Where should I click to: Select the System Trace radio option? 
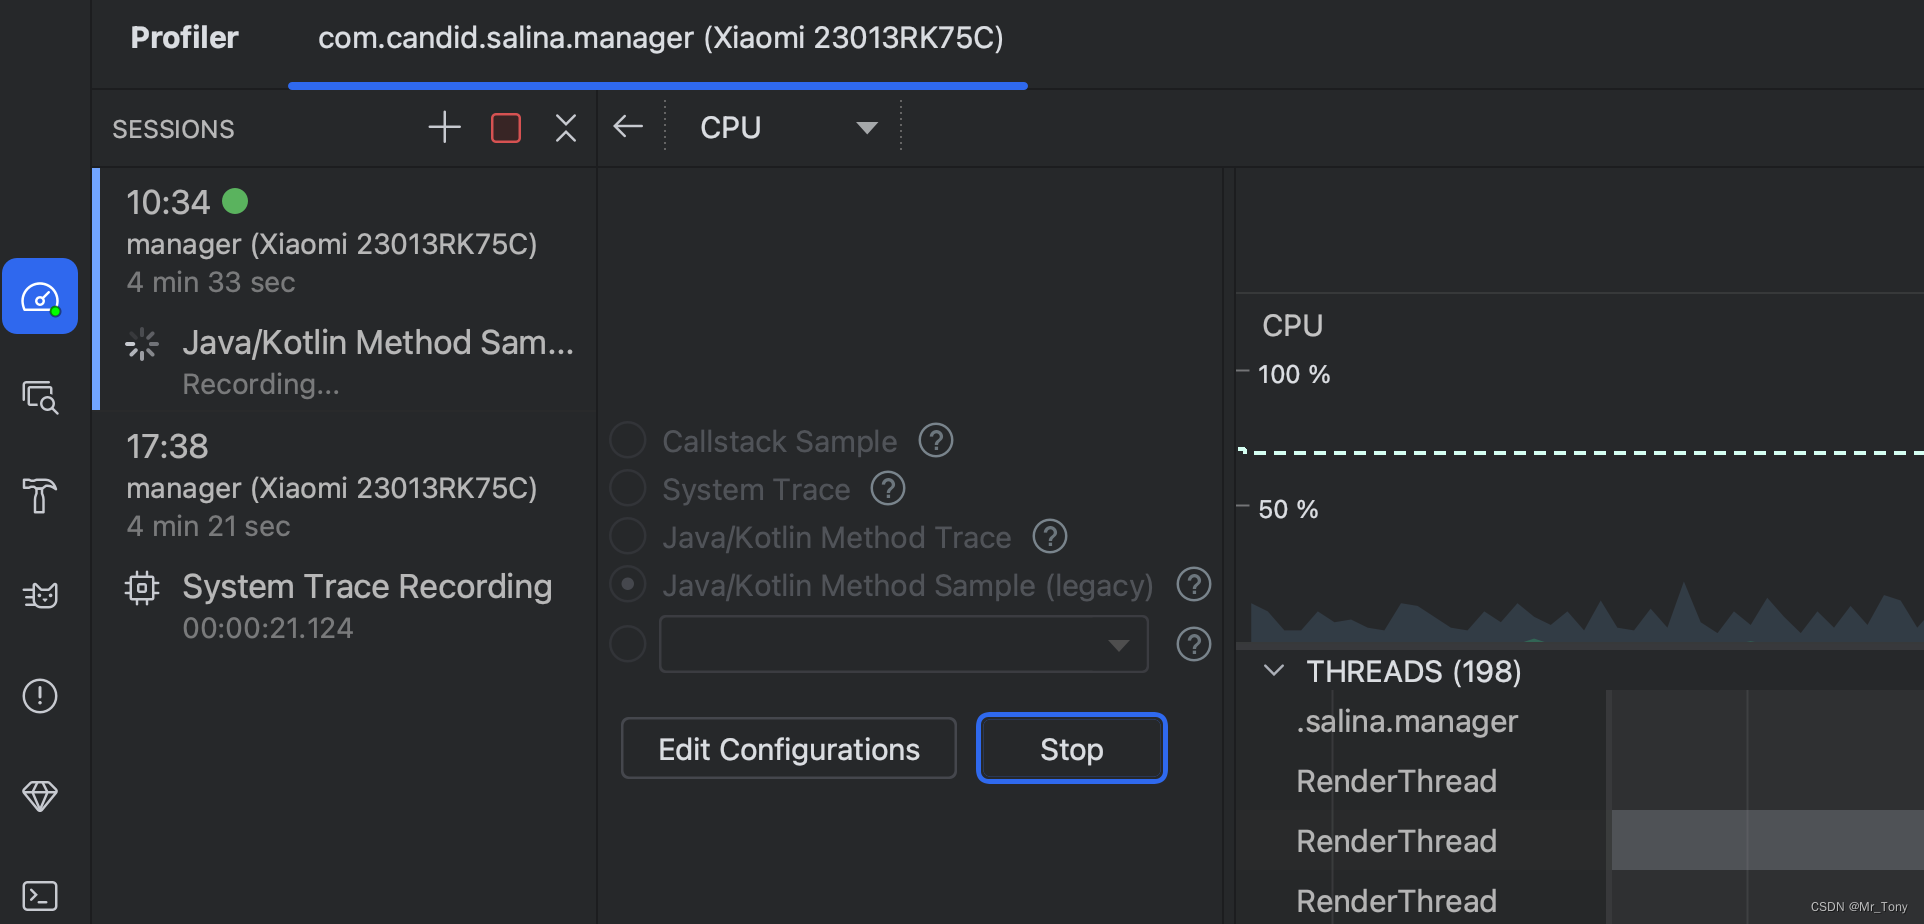click(628, 489)
